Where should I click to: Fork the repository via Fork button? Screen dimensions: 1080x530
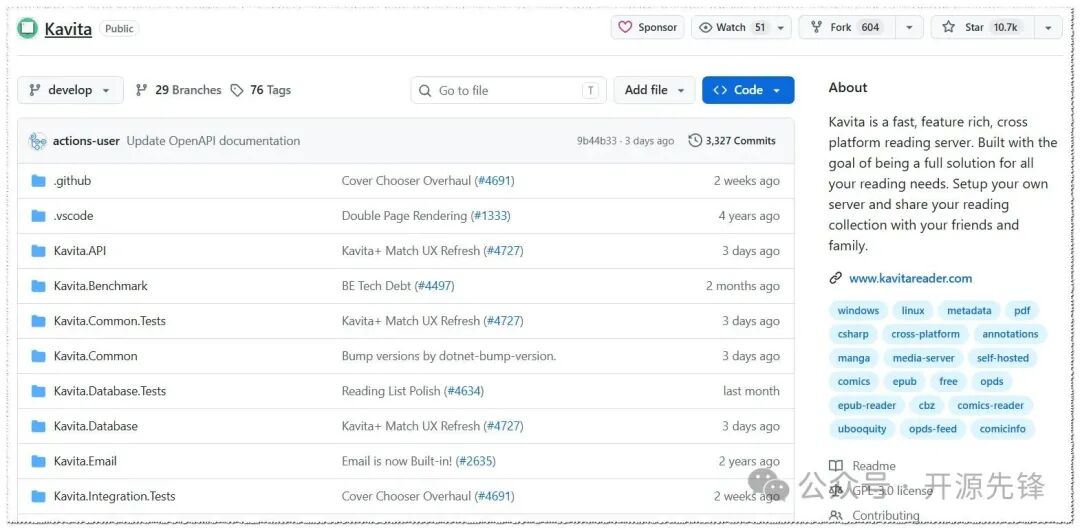pyautogui.click(x=845, y=28)
